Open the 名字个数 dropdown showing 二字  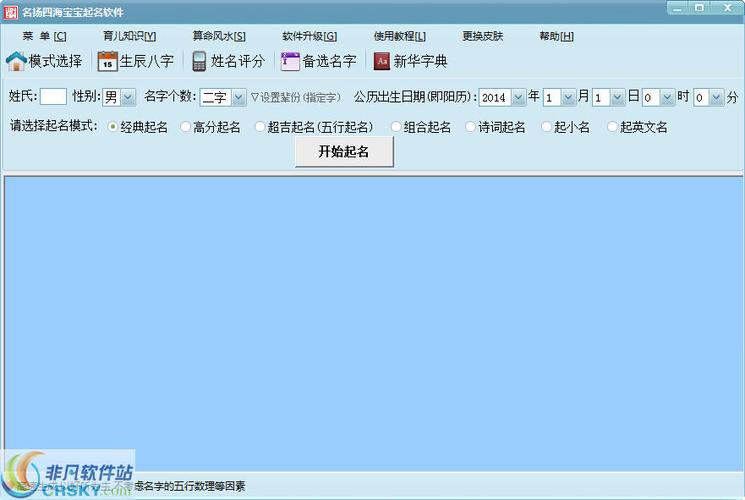pos(223,97)
